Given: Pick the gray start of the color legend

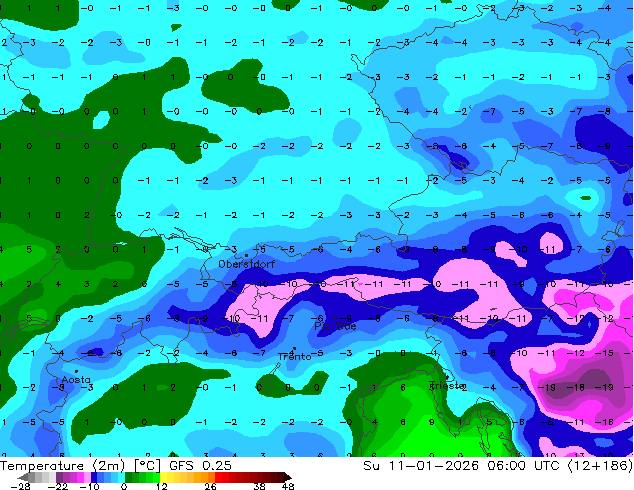Looking at the screenshot, I should pos(23,477).
